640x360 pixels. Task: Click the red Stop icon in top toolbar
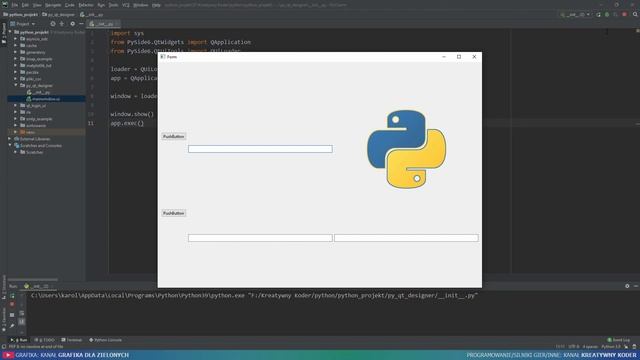tap(624, 14)
